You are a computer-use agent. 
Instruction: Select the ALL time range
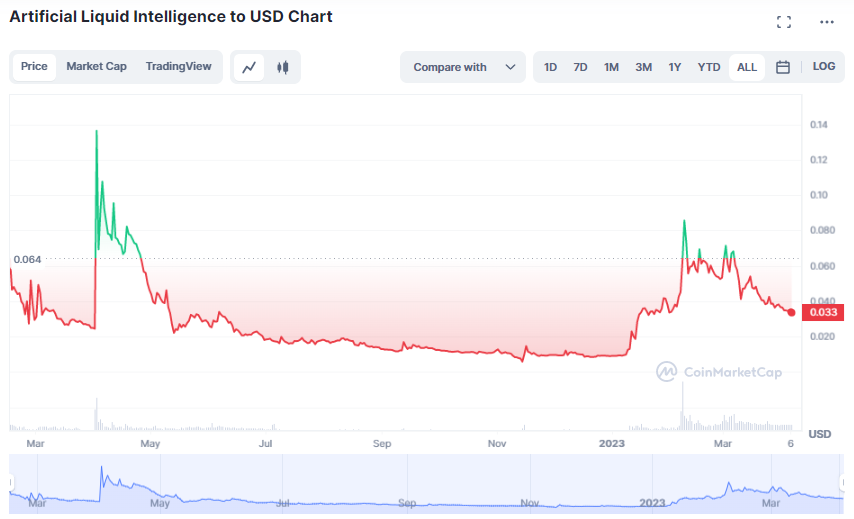coord(747,67)
